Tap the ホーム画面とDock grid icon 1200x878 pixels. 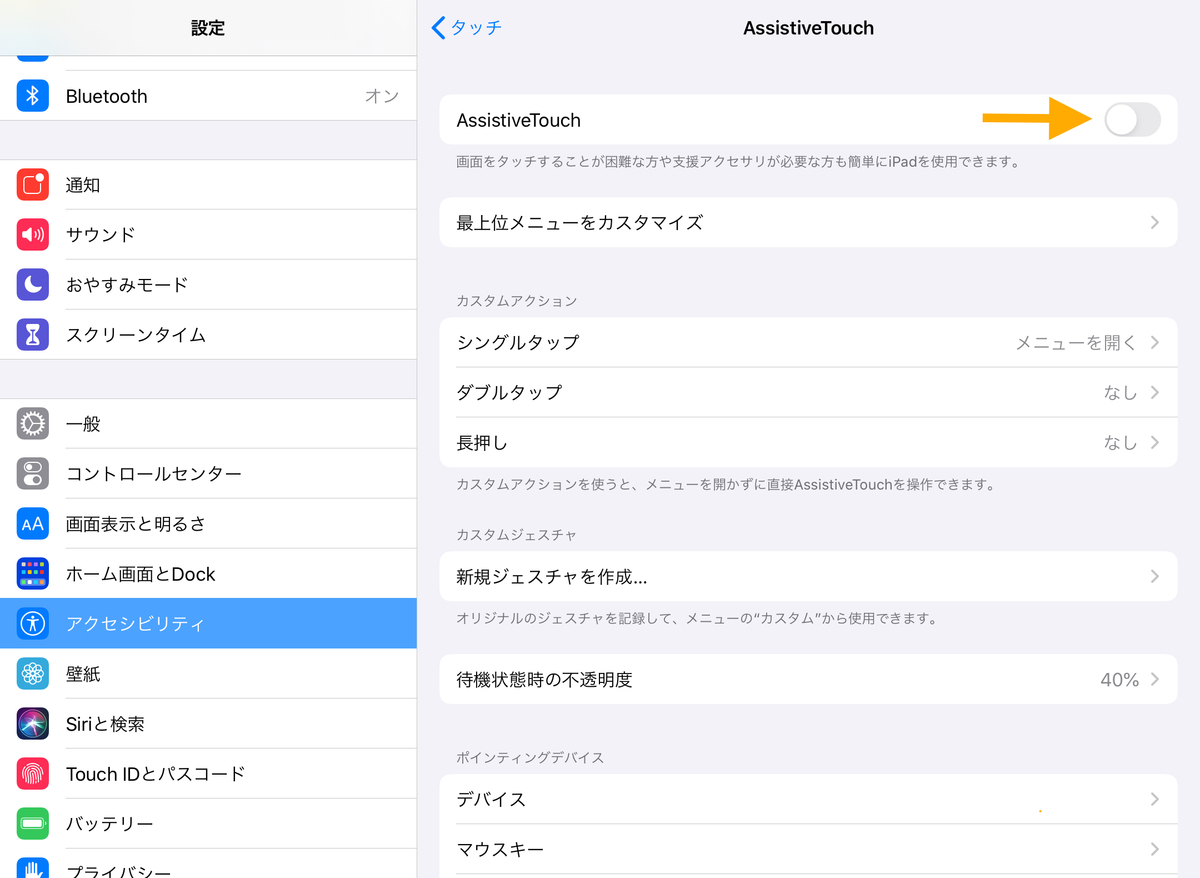33,574
